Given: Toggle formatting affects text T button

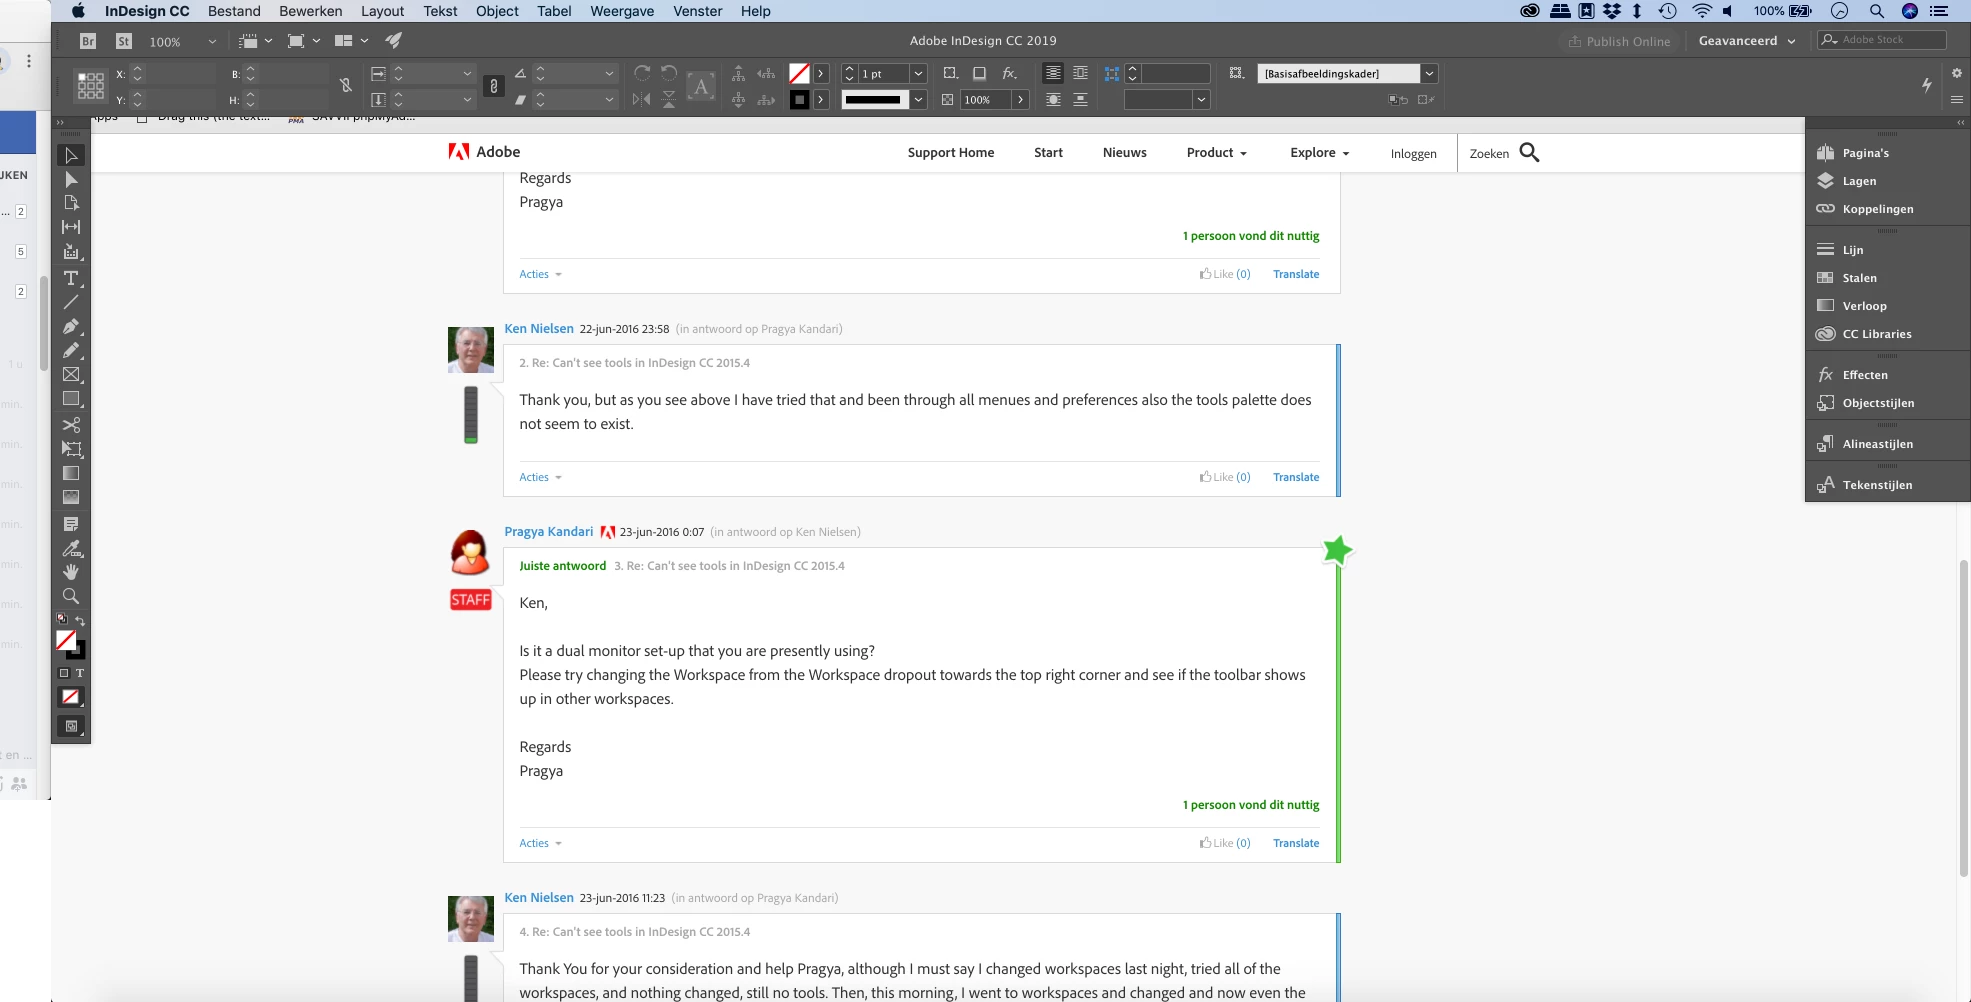Looking at the screenshot, I should click(x=80, y=673).
